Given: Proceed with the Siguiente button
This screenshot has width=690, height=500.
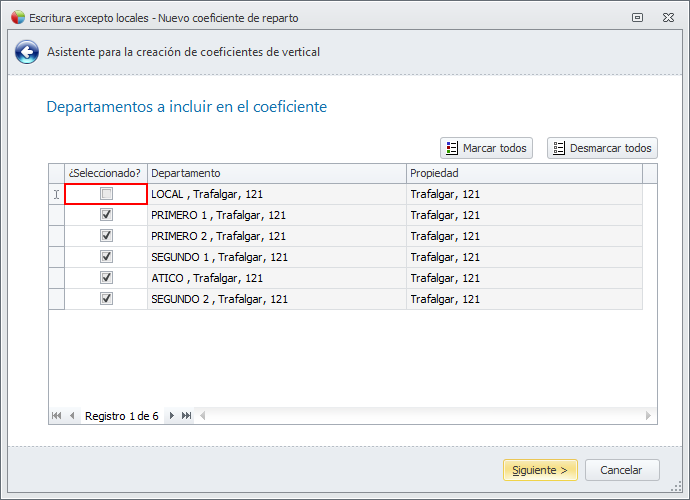Looking at the screenshot, I should click(x=540, y=470).
